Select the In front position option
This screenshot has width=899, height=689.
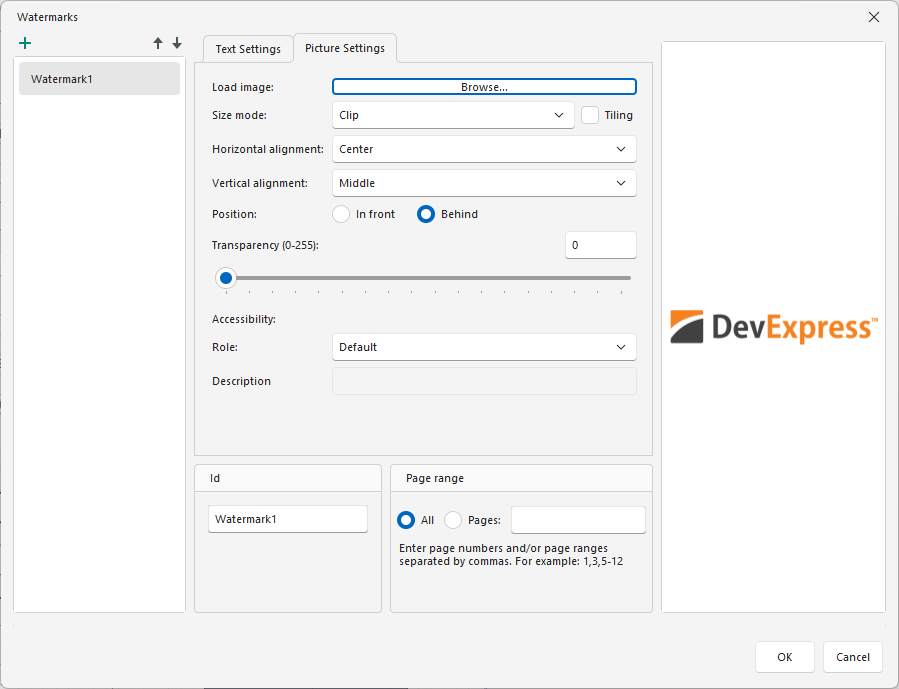[x=340, y=214]
